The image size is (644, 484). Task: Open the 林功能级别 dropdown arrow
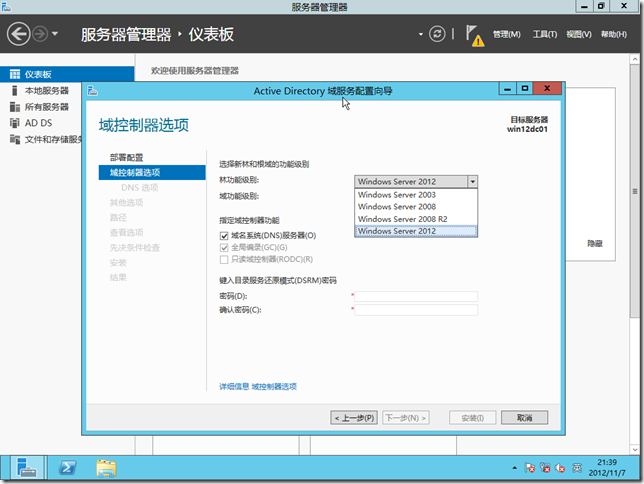point(472,181)
